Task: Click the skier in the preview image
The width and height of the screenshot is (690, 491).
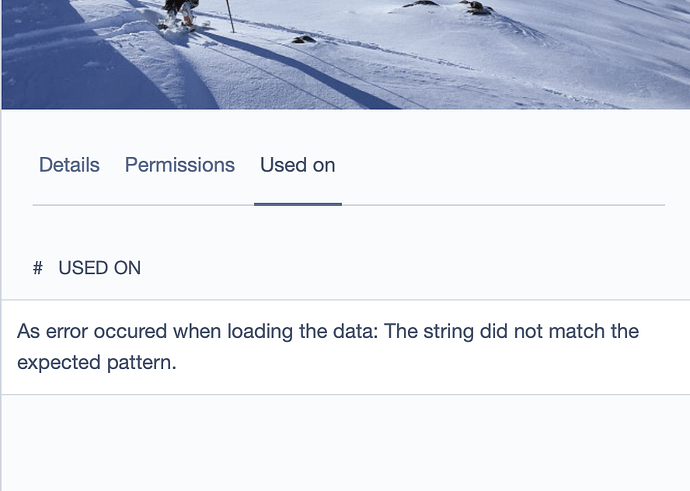Action: coord(178,14)
